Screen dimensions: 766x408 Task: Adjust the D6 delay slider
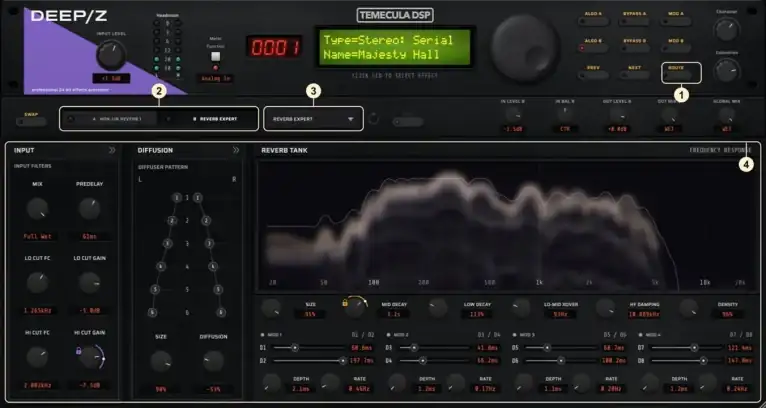coord(561,361)
